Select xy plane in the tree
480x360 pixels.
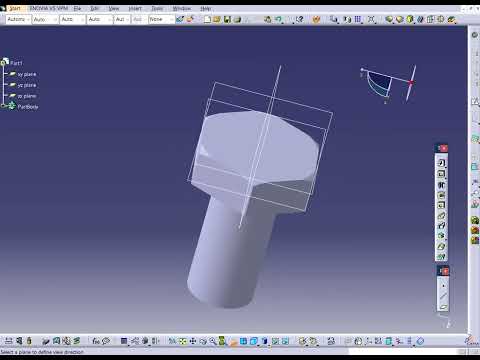(x=27, y=74)
